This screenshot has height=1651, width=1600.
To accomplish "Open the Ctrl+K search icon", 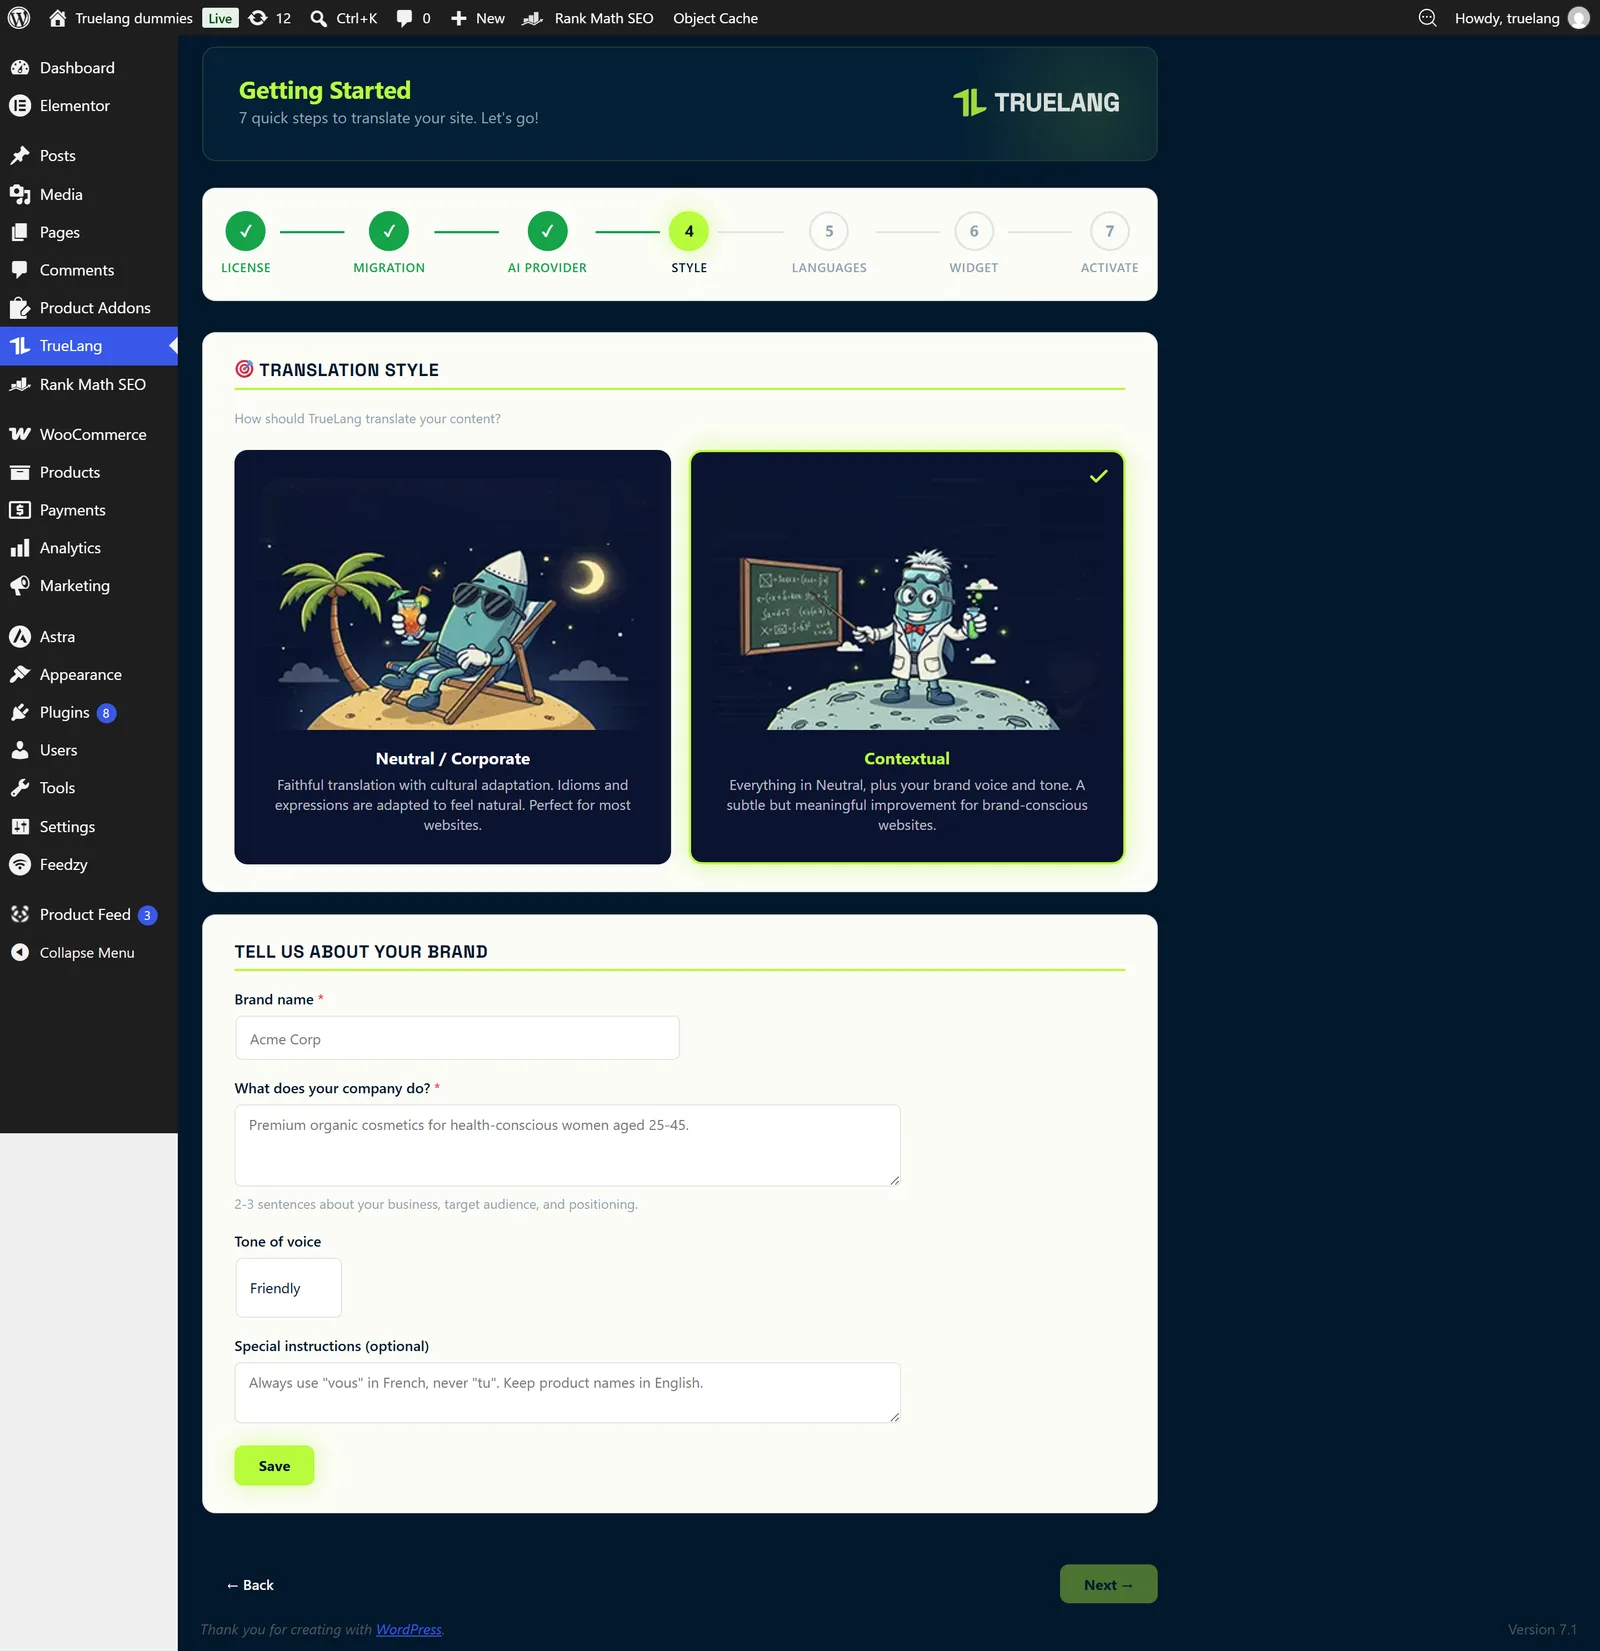I will coord(319,18).
